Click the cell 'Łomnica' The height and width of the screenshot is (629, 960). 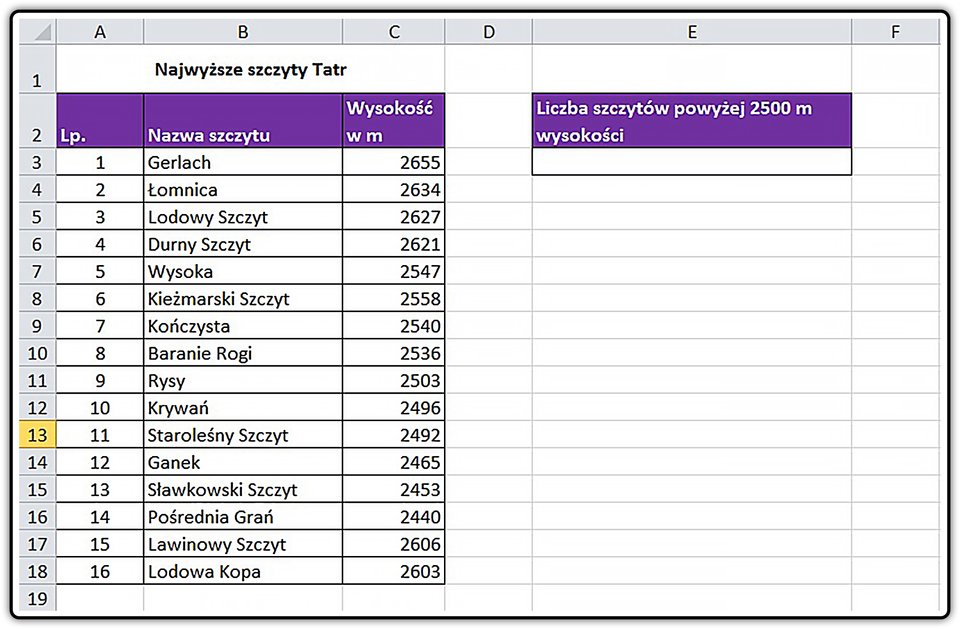pyautogui.click(x=243, y=189)
